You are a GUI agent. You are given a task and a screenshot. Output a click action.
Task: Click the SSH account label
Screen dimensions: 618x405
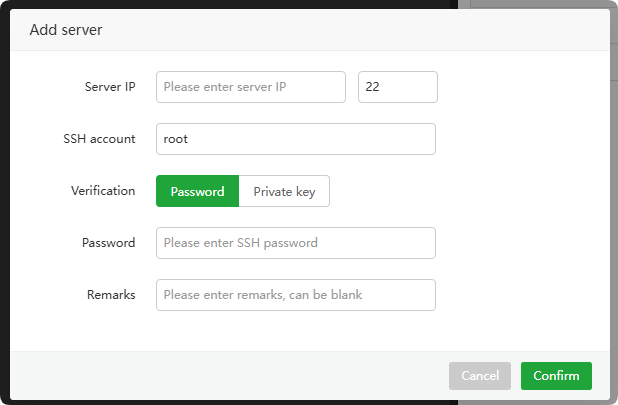pyautogui.click(x=99, y=139)
